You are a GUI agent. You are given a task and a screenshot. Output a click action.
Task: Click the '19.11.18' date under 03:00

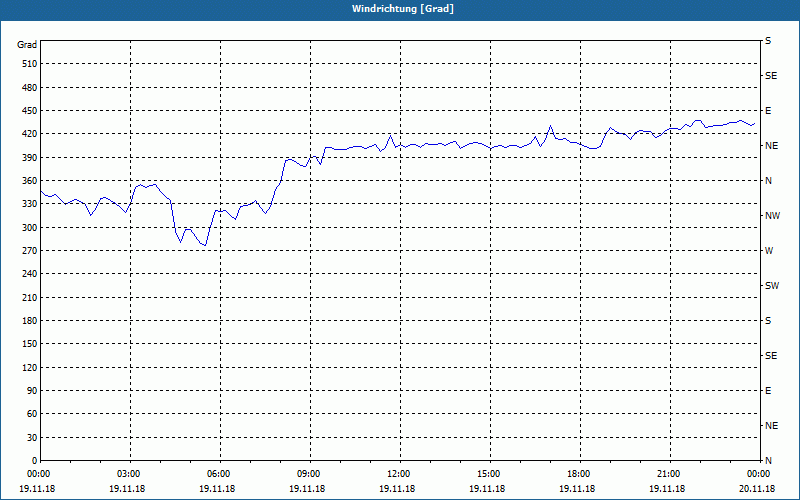[x=127, y=488]
